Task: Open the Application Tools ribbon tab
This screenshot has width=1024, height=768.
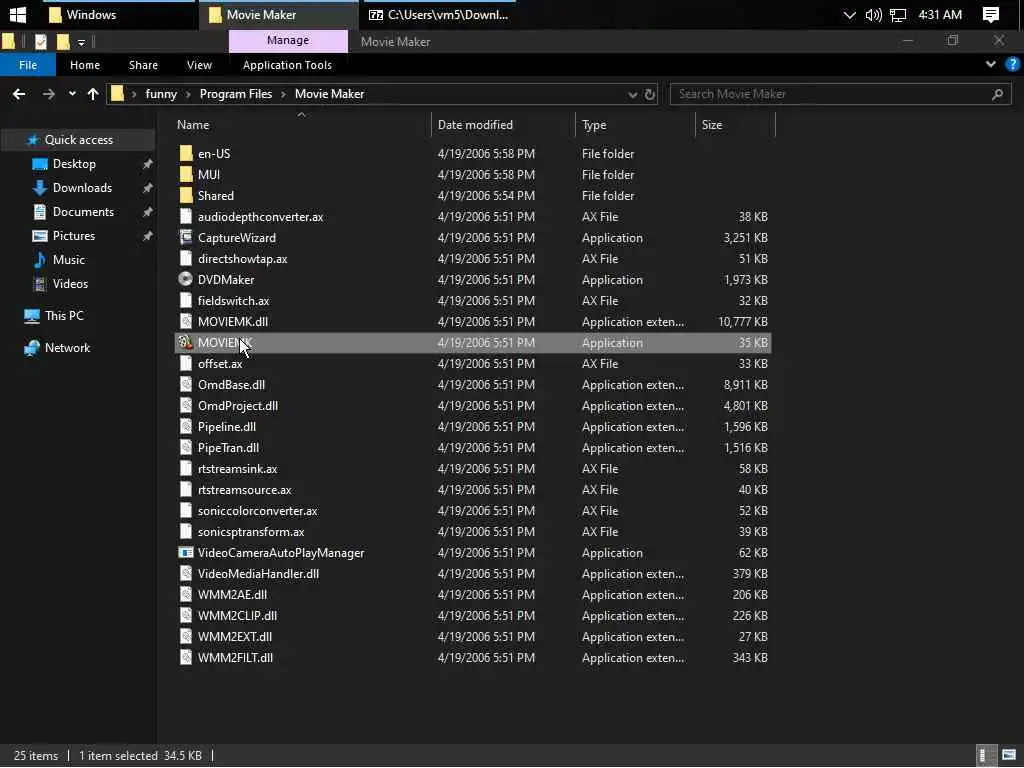Action: click(287, 65)
